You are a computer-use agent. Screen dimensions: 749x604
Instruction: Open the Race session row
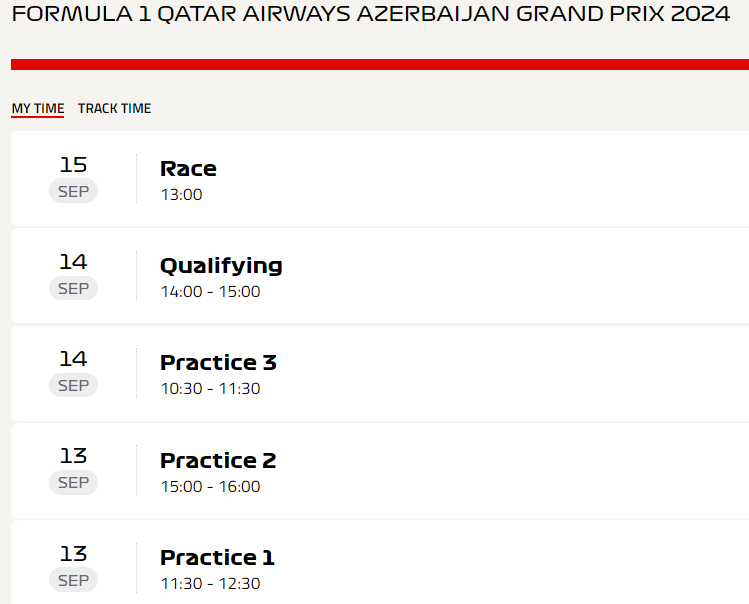(x=380, y=178)
